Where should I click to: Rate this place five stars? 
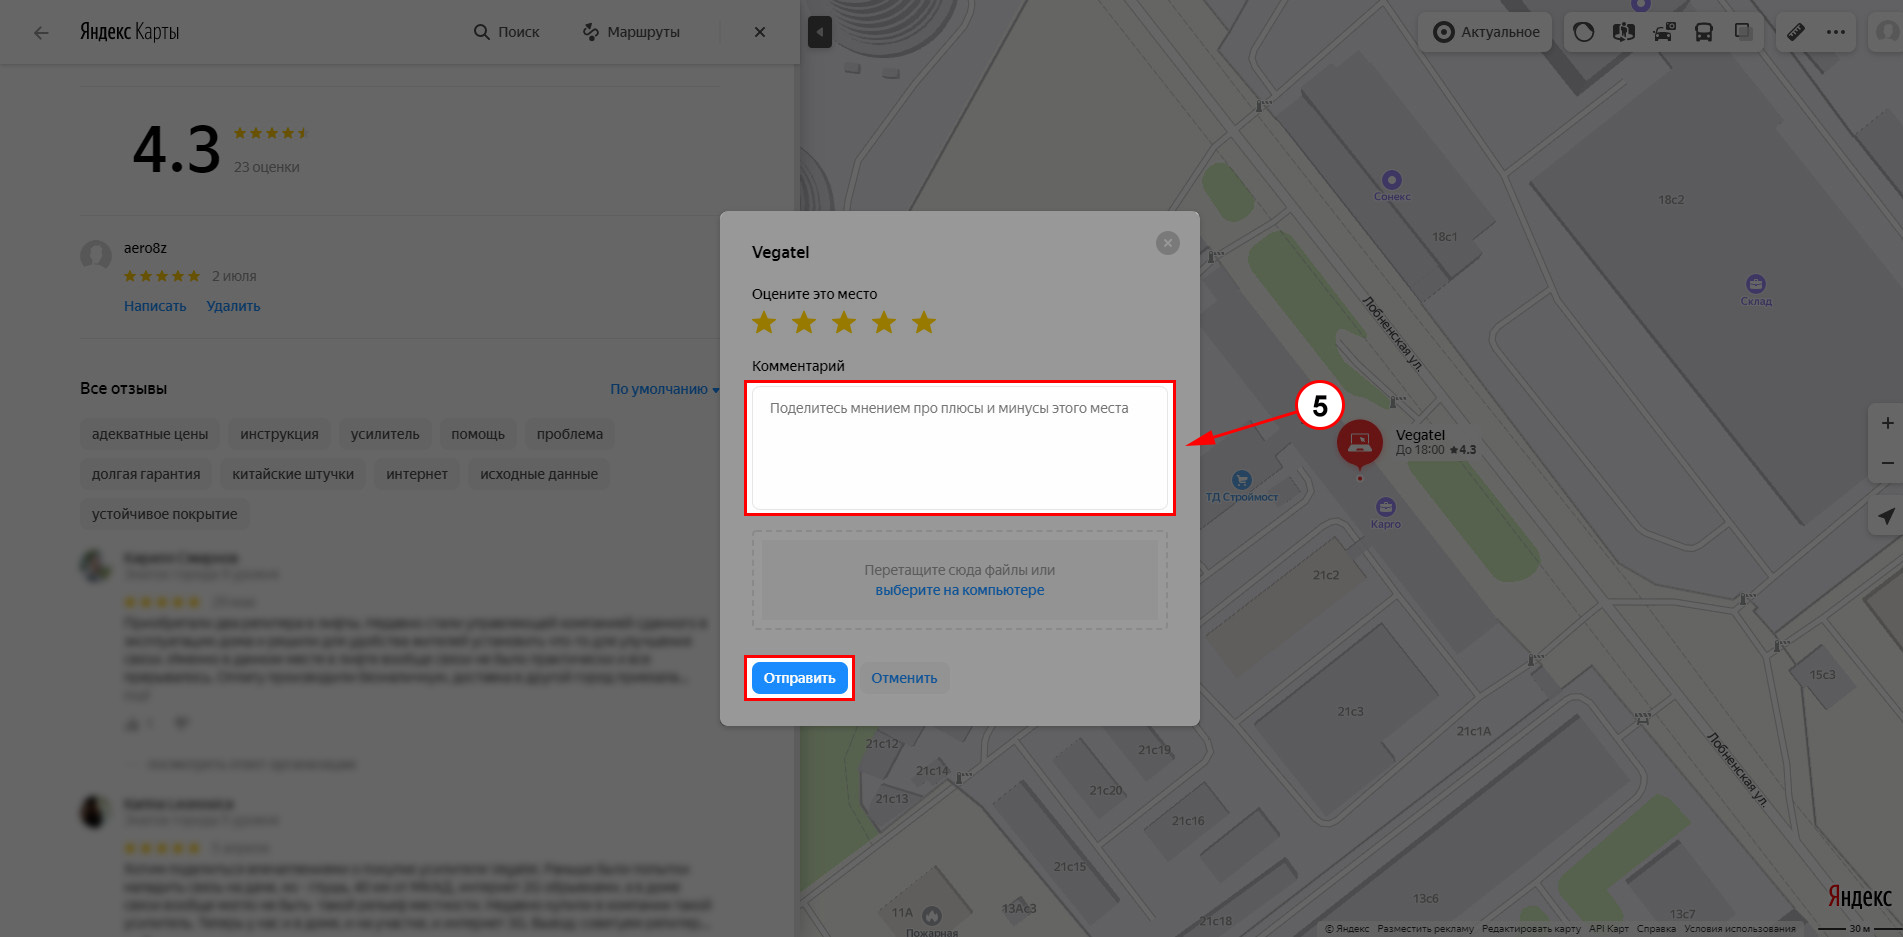click(x=924, y=322)
